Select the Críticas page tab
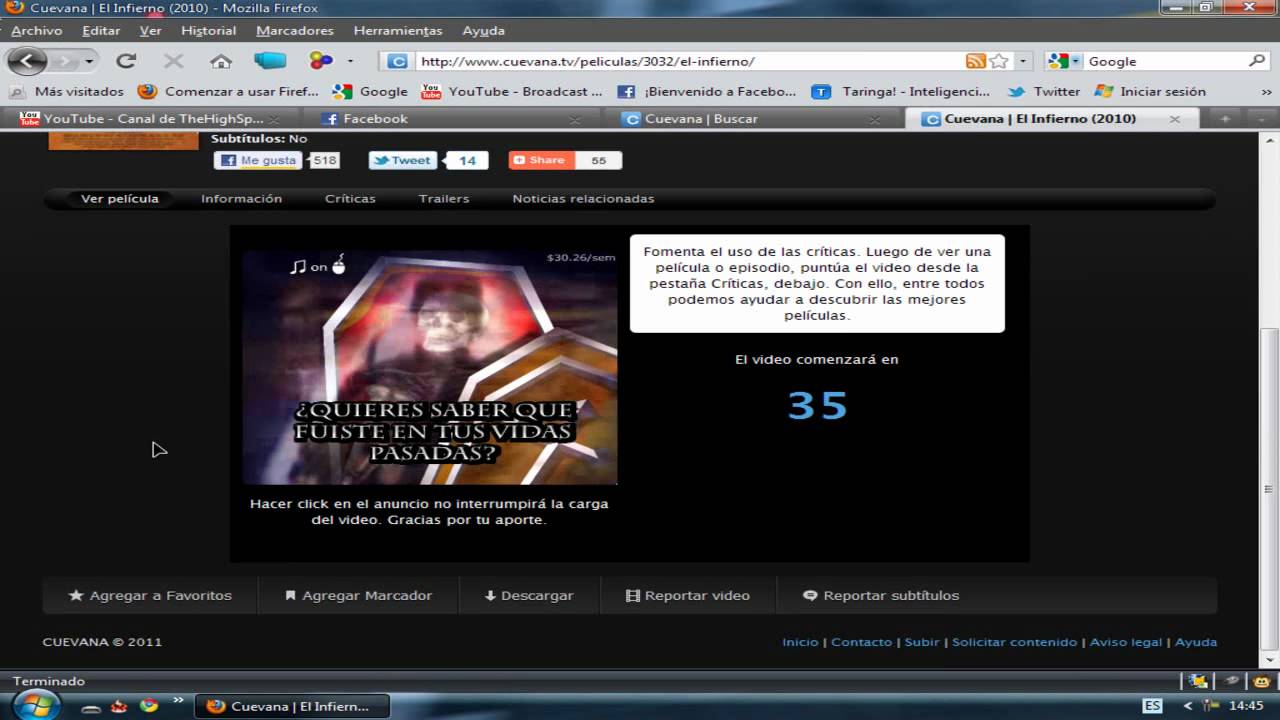 [x=350, y=199]
